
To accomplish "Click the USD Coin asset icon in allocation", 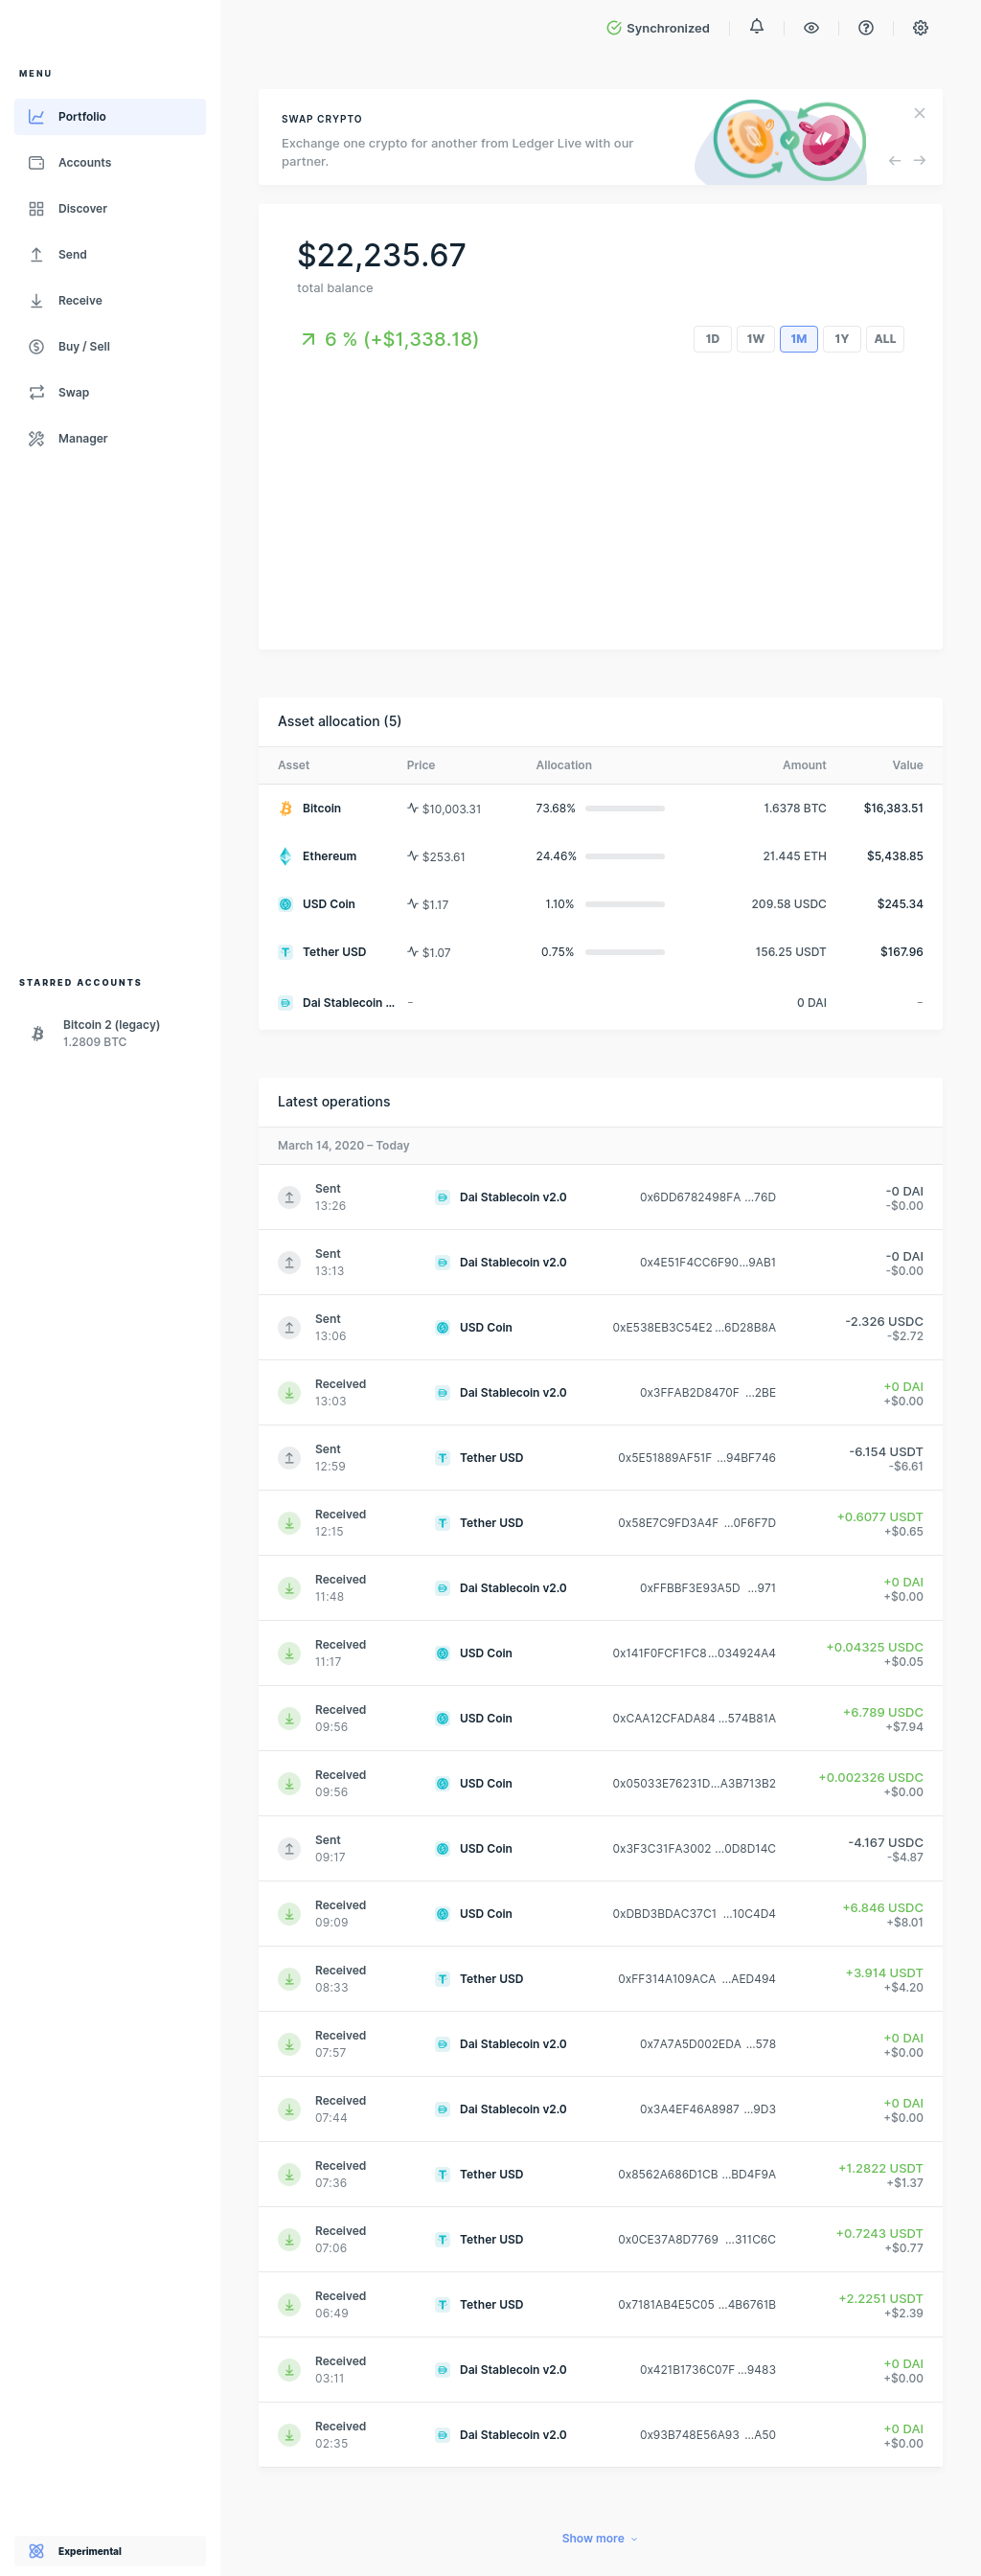I will [285, 904].
